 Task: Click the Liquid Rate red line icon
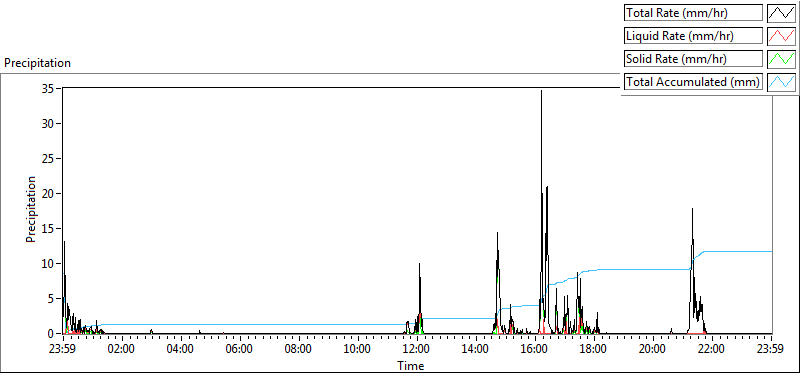coord(781,36)
